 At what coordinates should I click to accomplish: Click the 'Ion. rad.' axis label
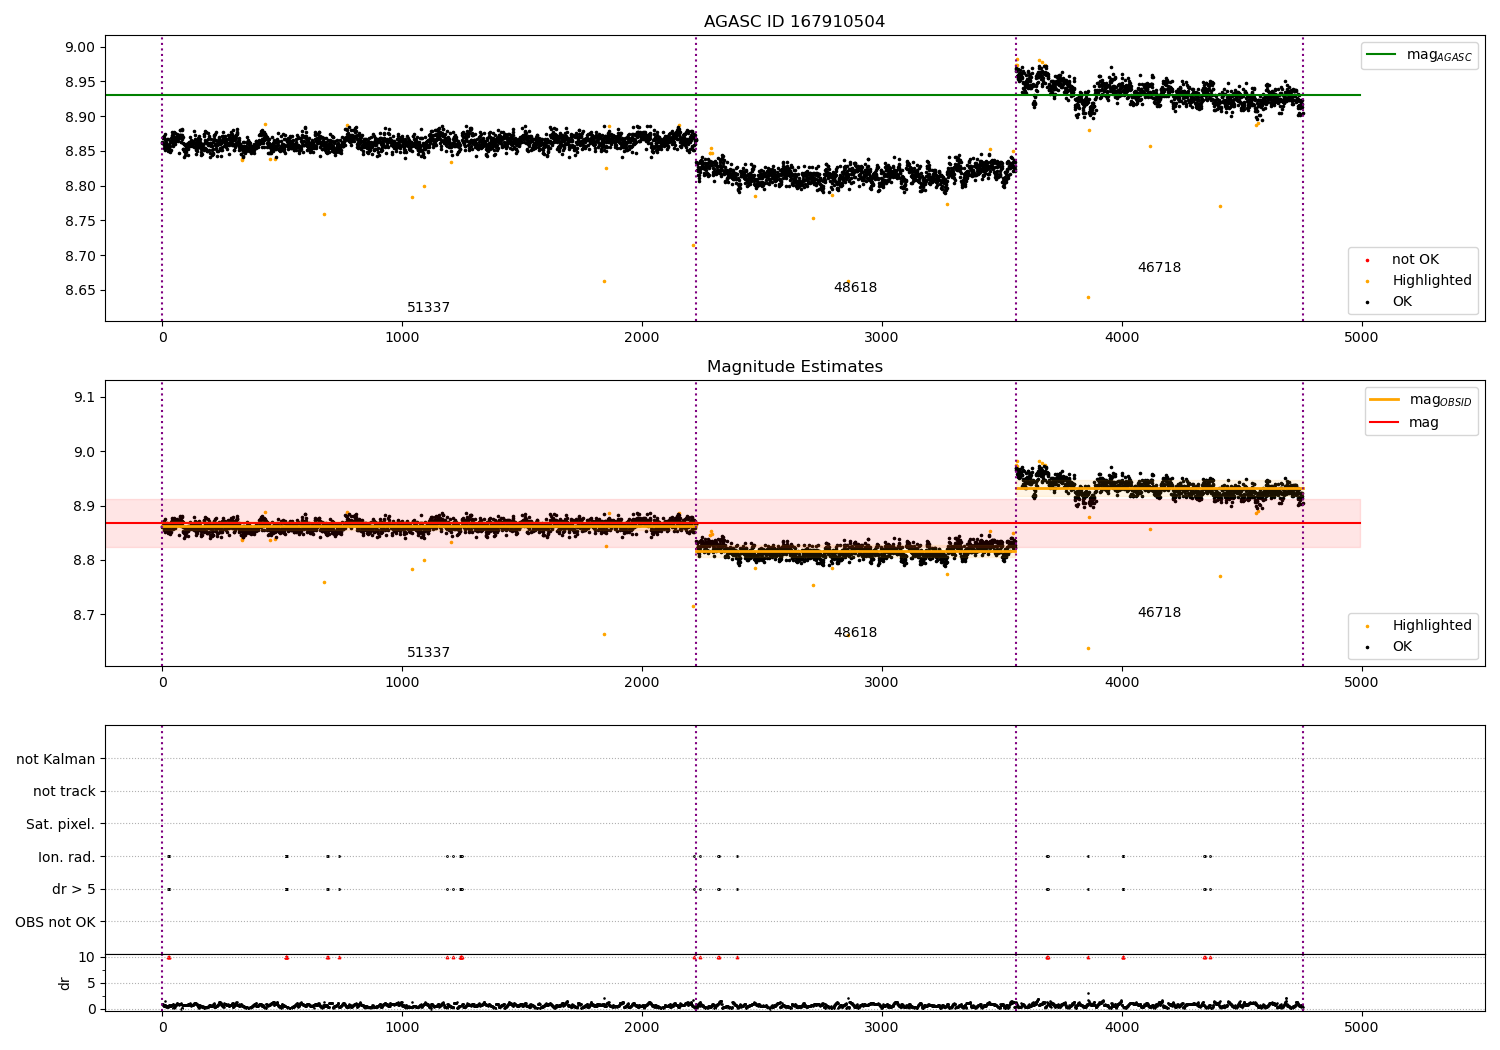(67, 857)
